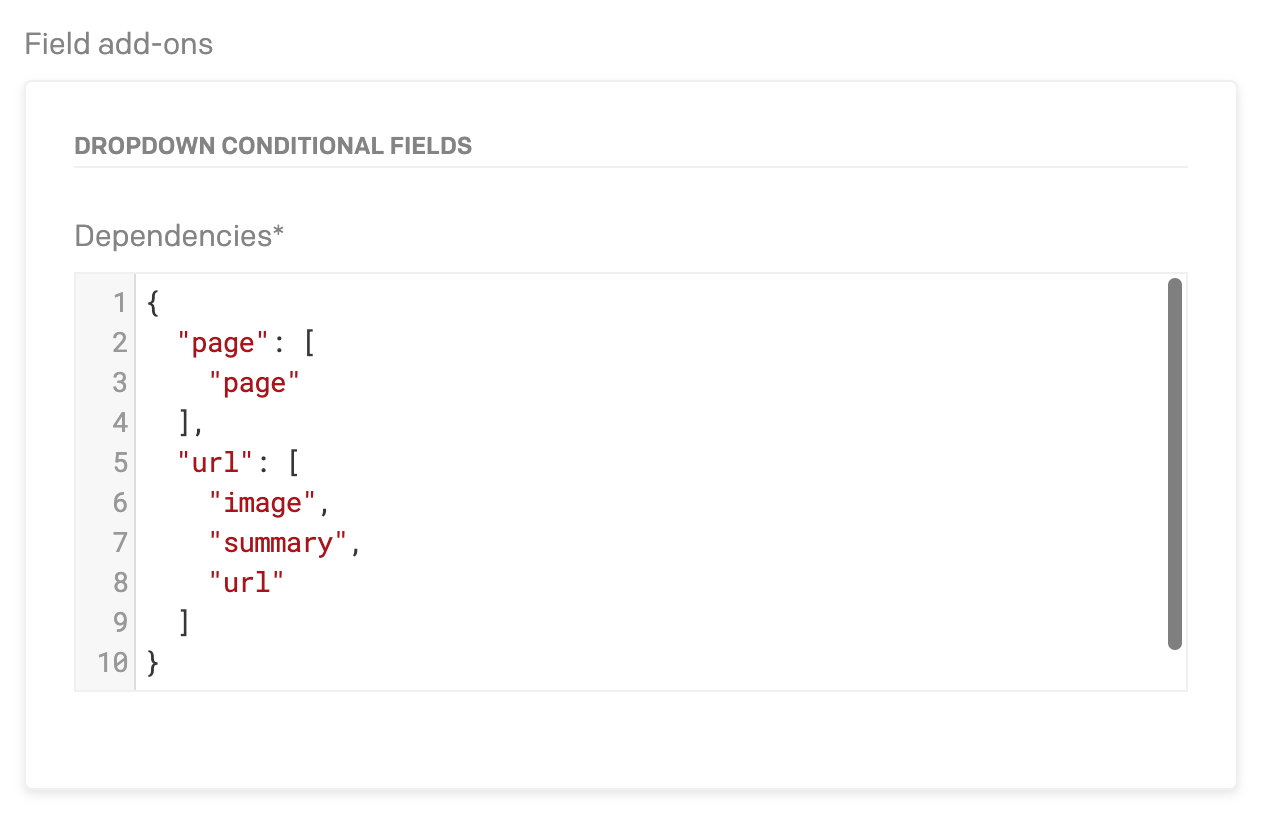The image size is (1266, 820).
Task: Click line number 3 in the editor gutter
Action: (x=120, y=383)
